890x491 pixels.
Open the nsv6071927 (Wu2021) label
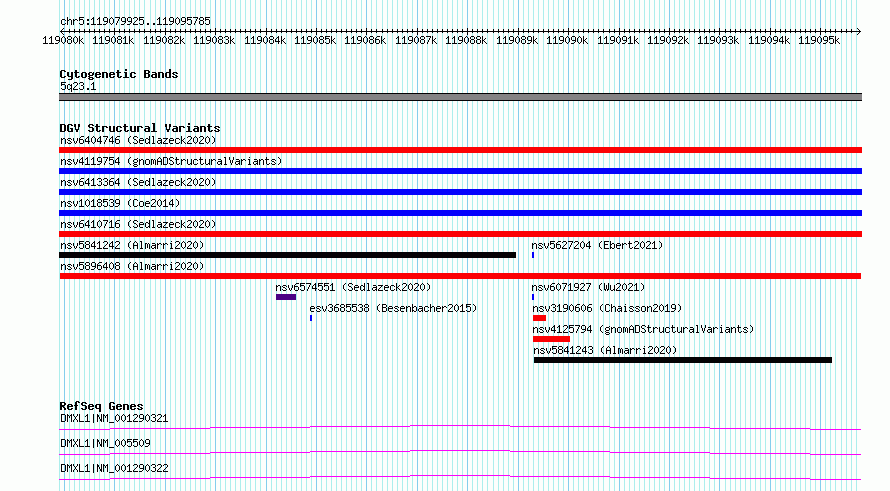tap(588, 287)
